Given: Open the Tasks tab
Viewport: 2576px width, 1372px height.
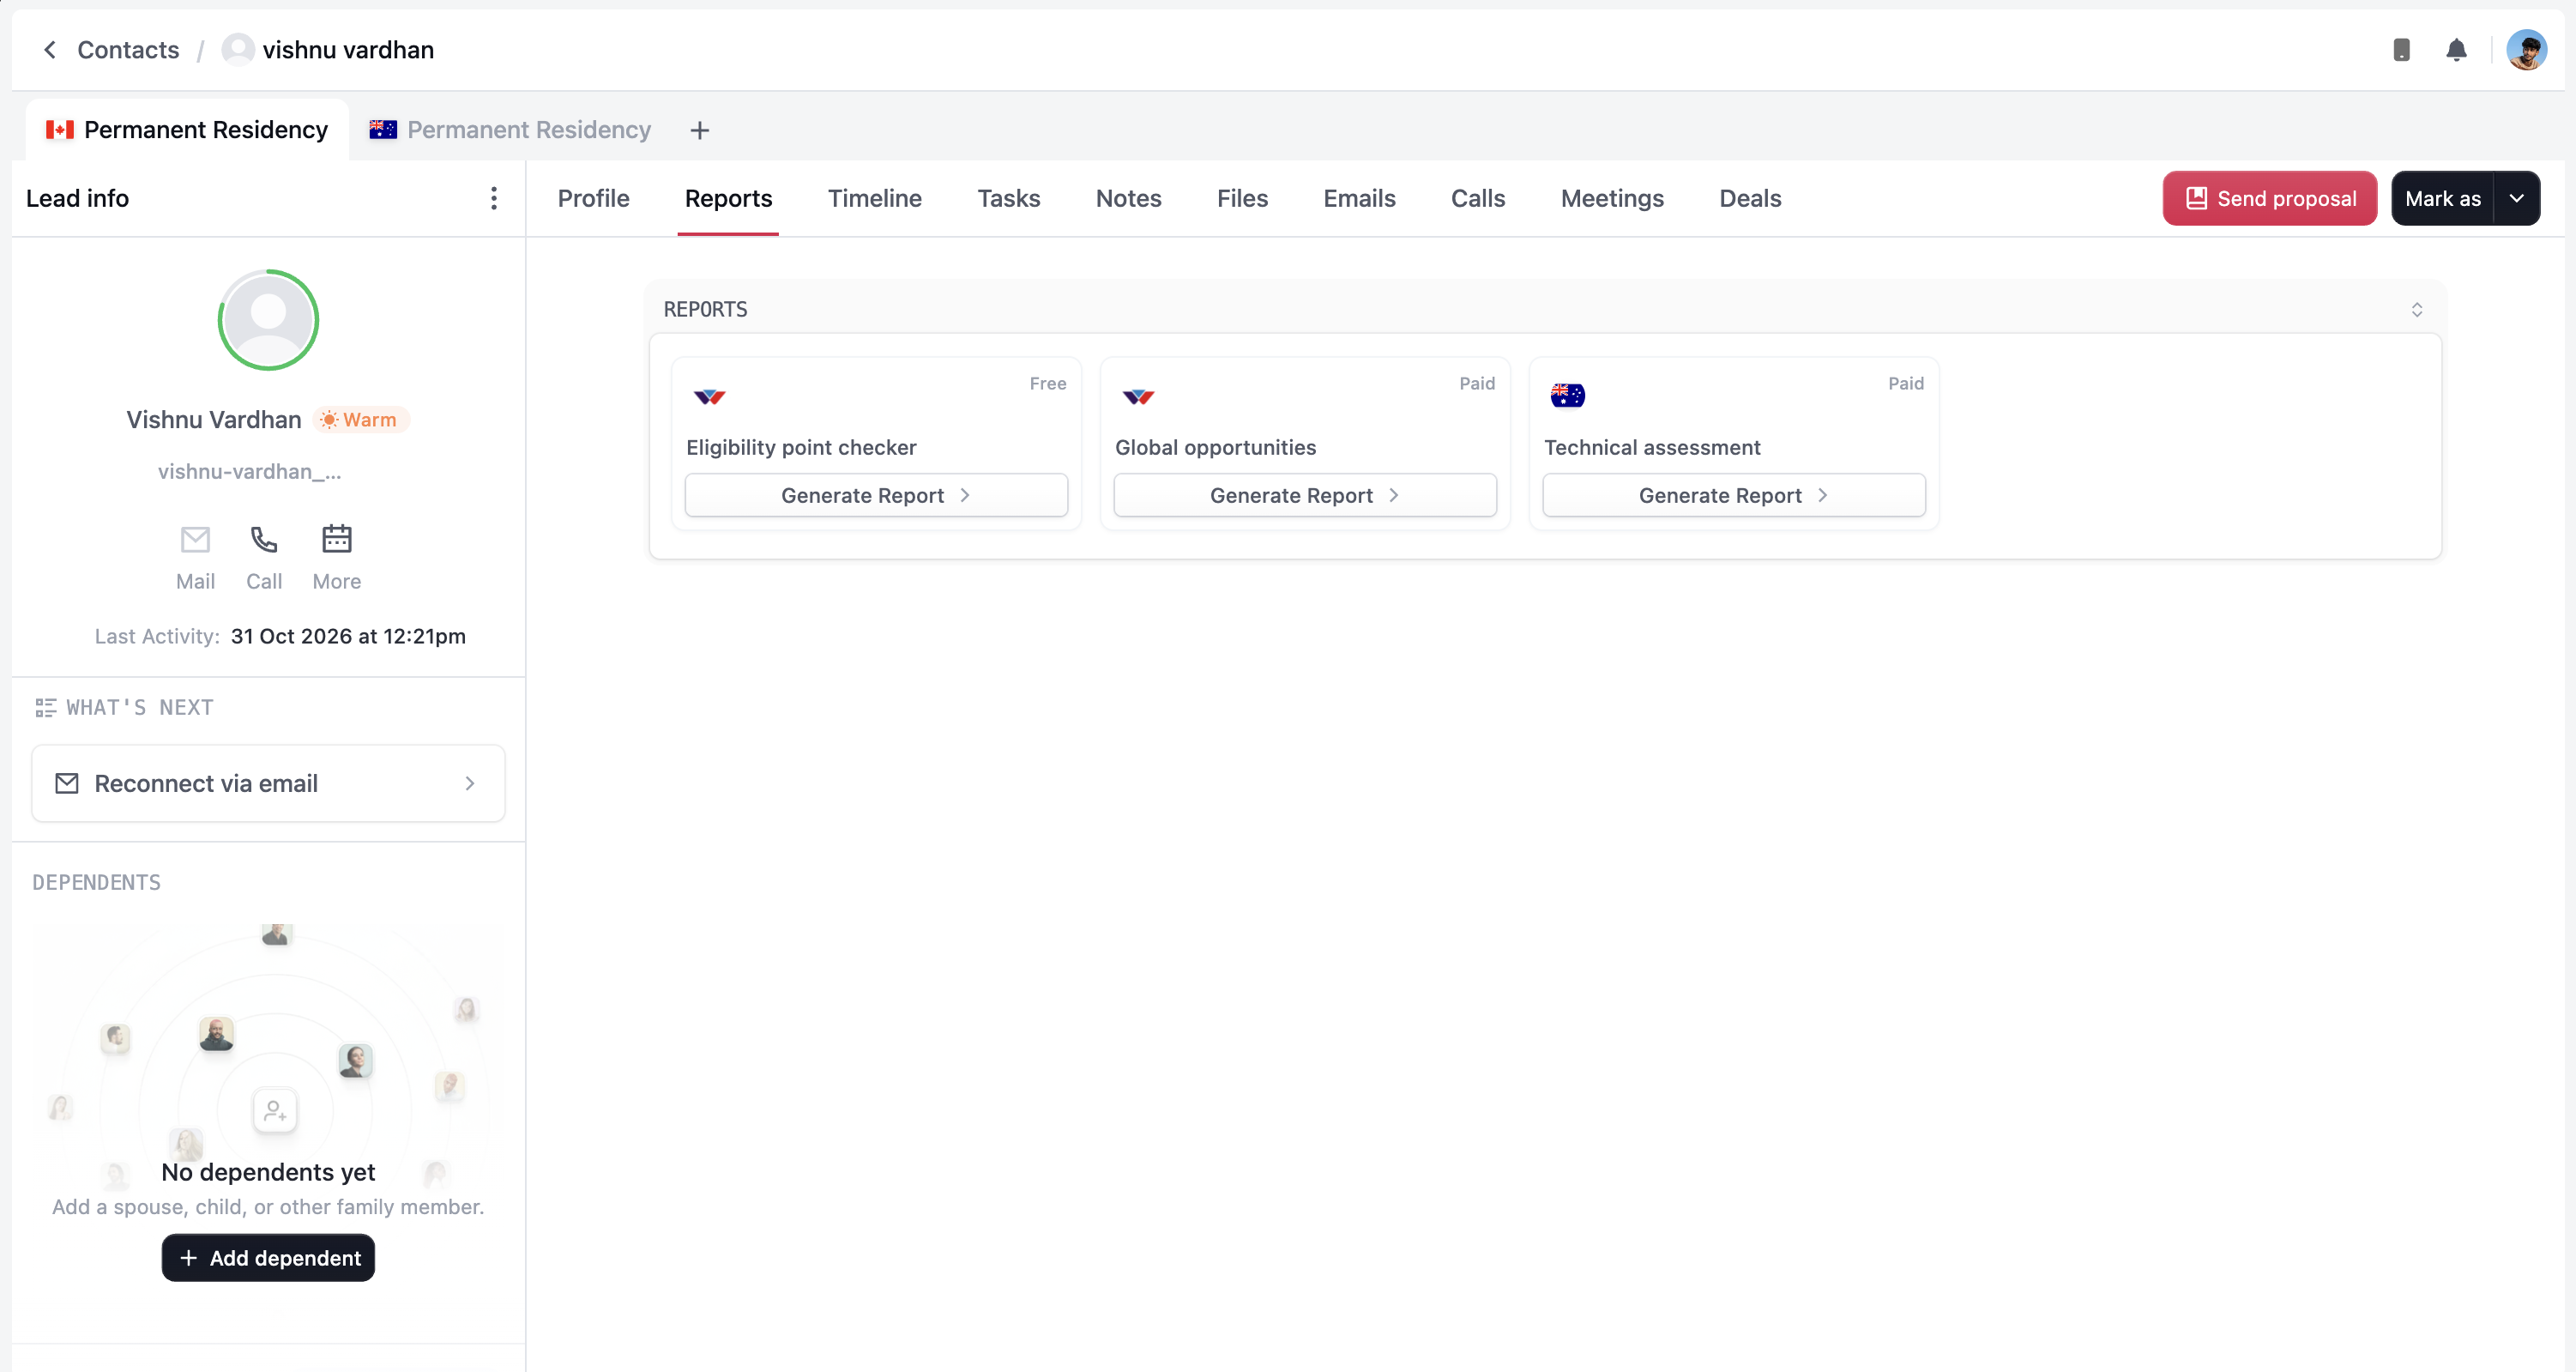Looking at the screenshot, I should pyautogui.click(x=1008, y=198).
